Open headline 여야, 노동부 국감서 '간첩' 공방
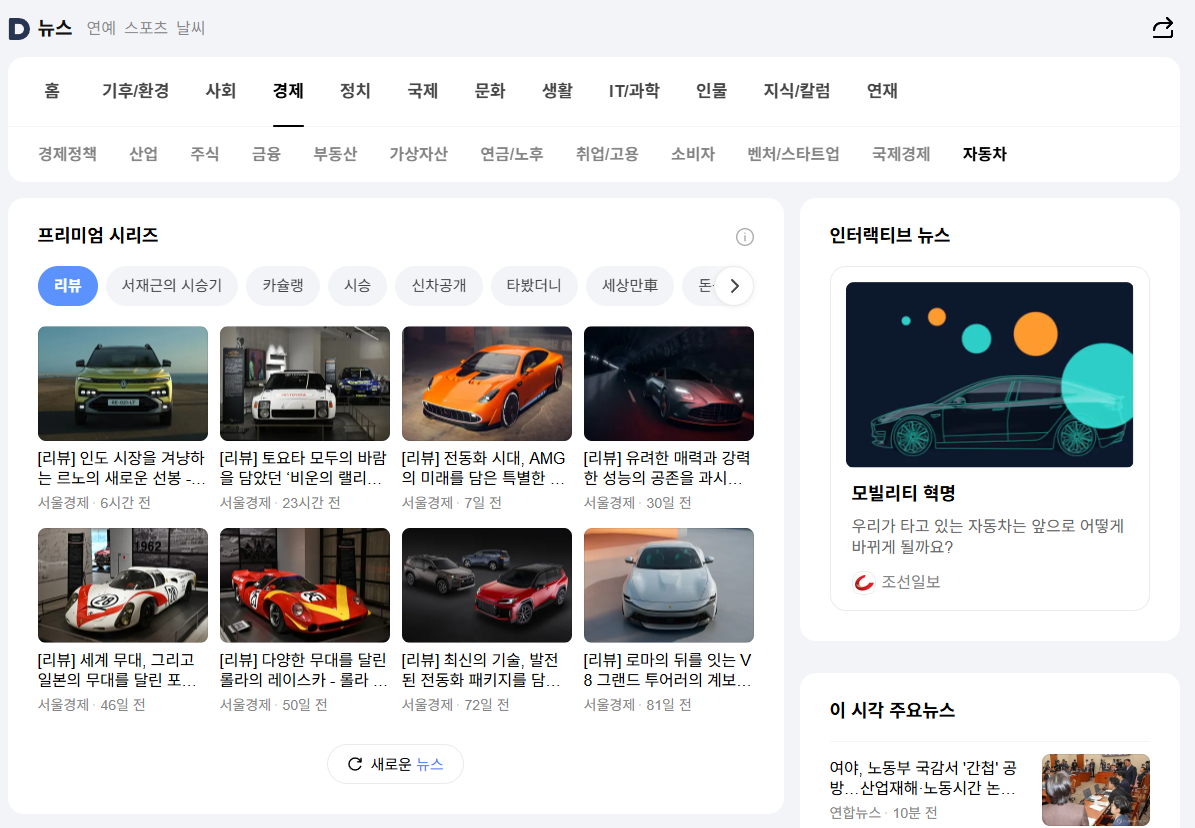The width and height of the screenshot is (1195, 828). tap(924, 778)
